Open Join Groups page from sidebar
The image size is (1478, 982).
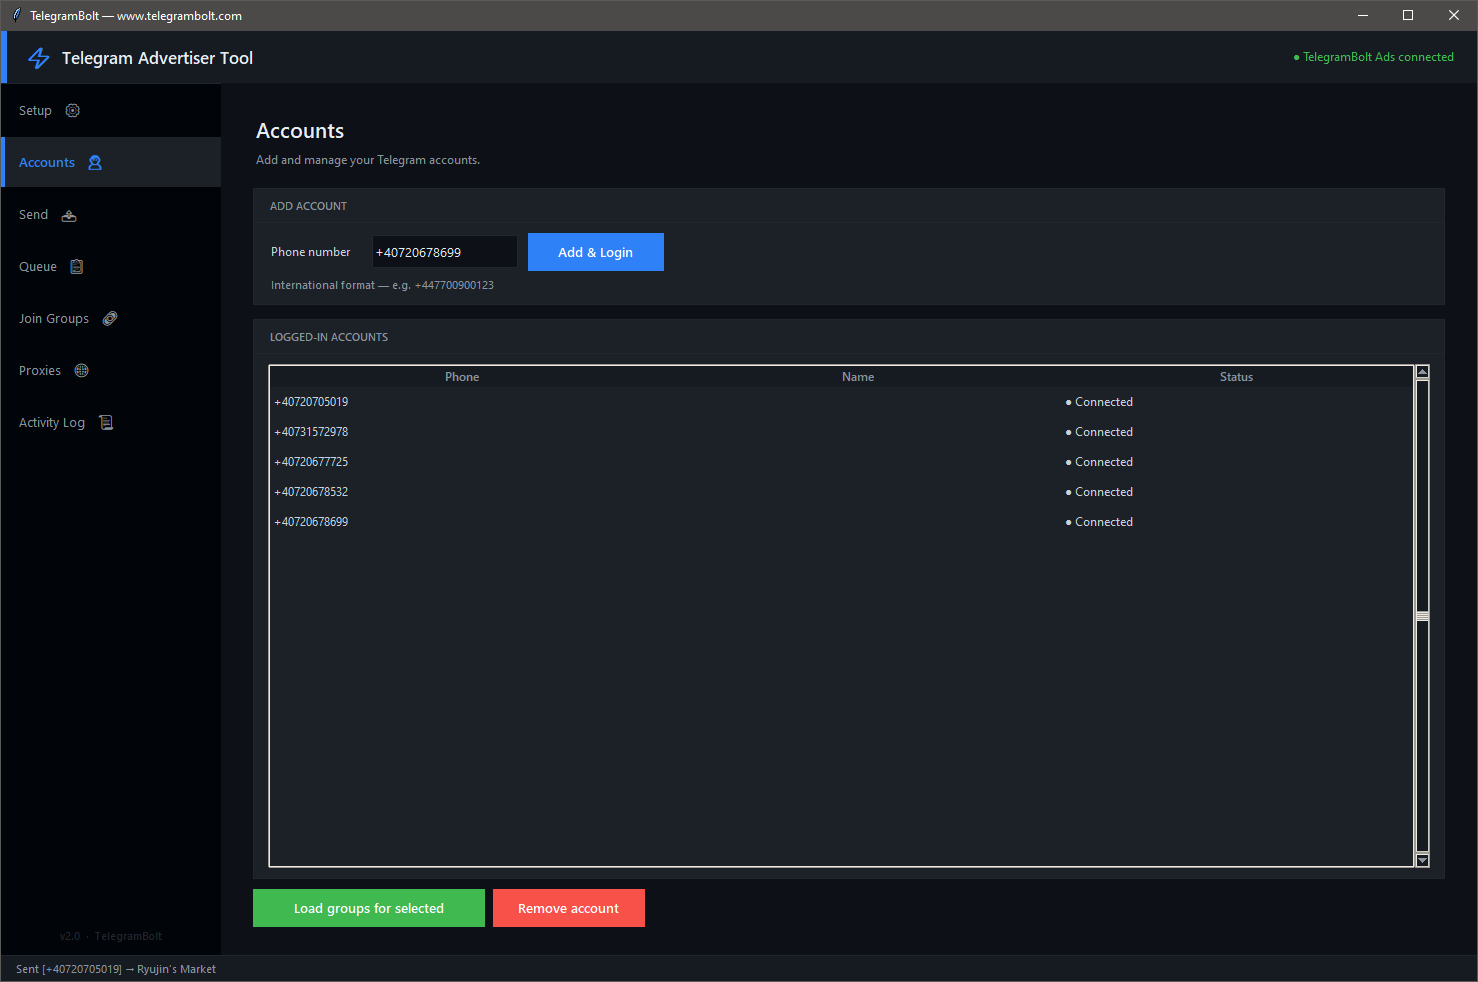coord(110,319)
